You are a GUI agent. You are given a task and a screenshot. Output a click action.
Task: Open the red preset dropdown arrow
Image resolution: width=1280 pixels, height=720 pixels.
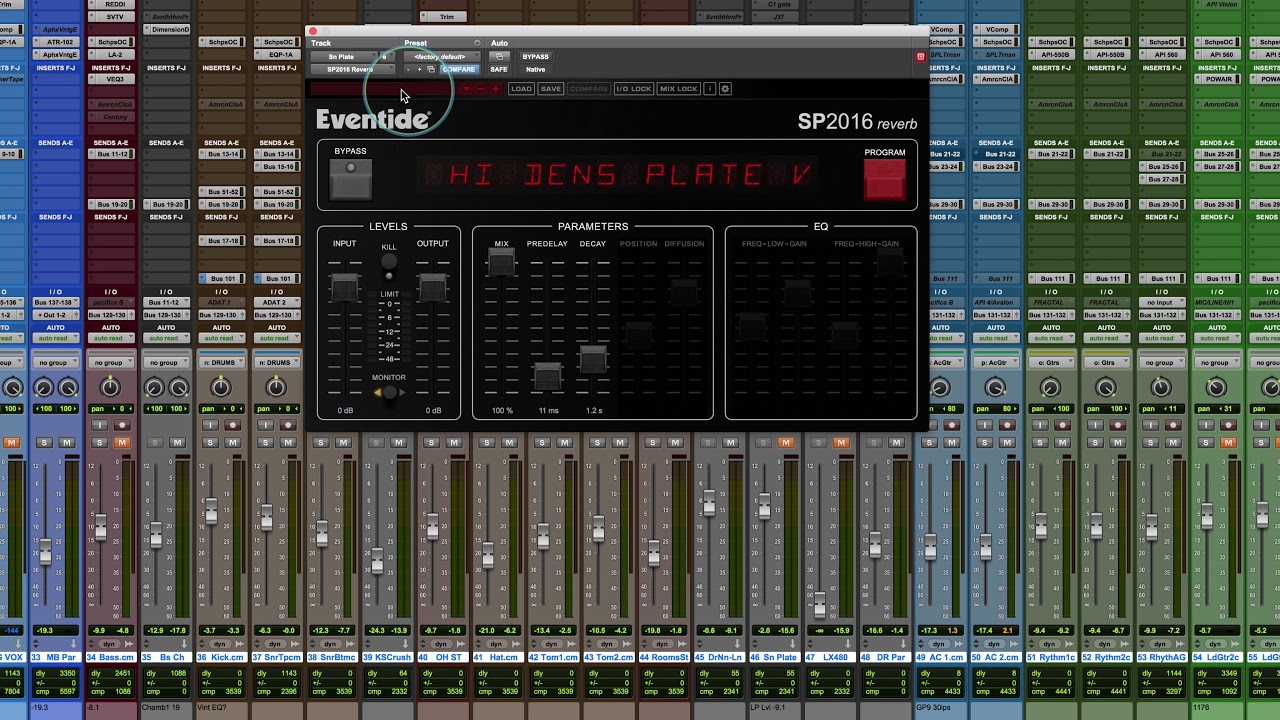pos(466,89)
